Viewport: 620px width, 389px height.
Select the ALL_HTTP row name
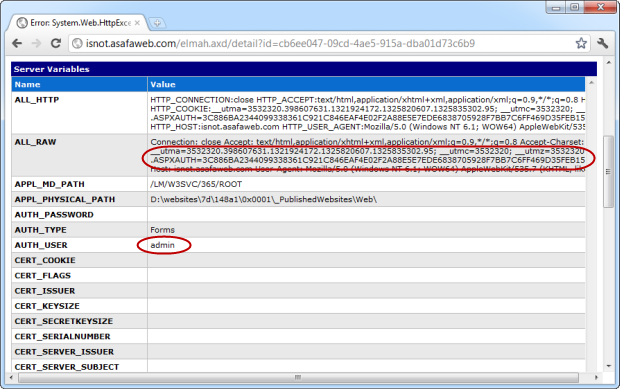37,100
